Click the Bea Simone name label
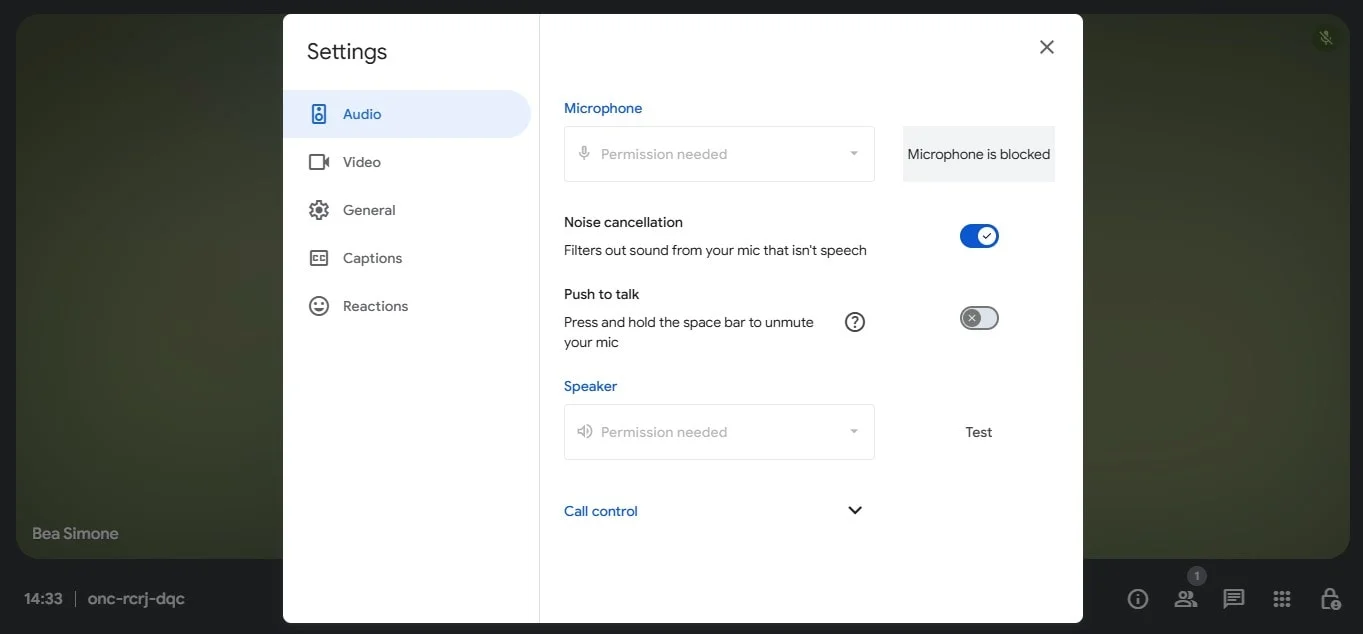 click(75, 534)
